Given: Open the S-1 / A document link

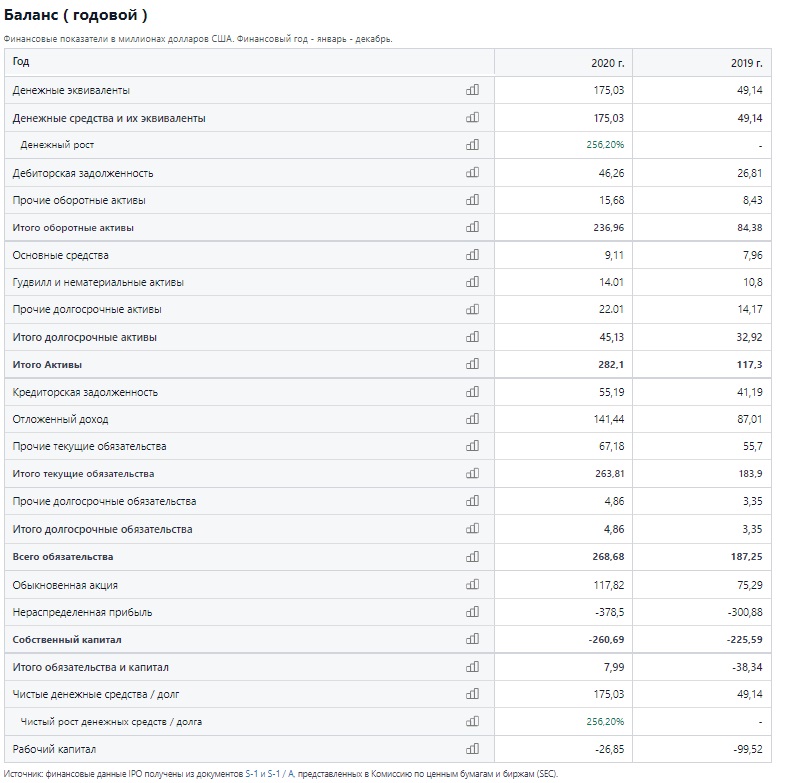Looking at the screenshot, I should [280, 774].
